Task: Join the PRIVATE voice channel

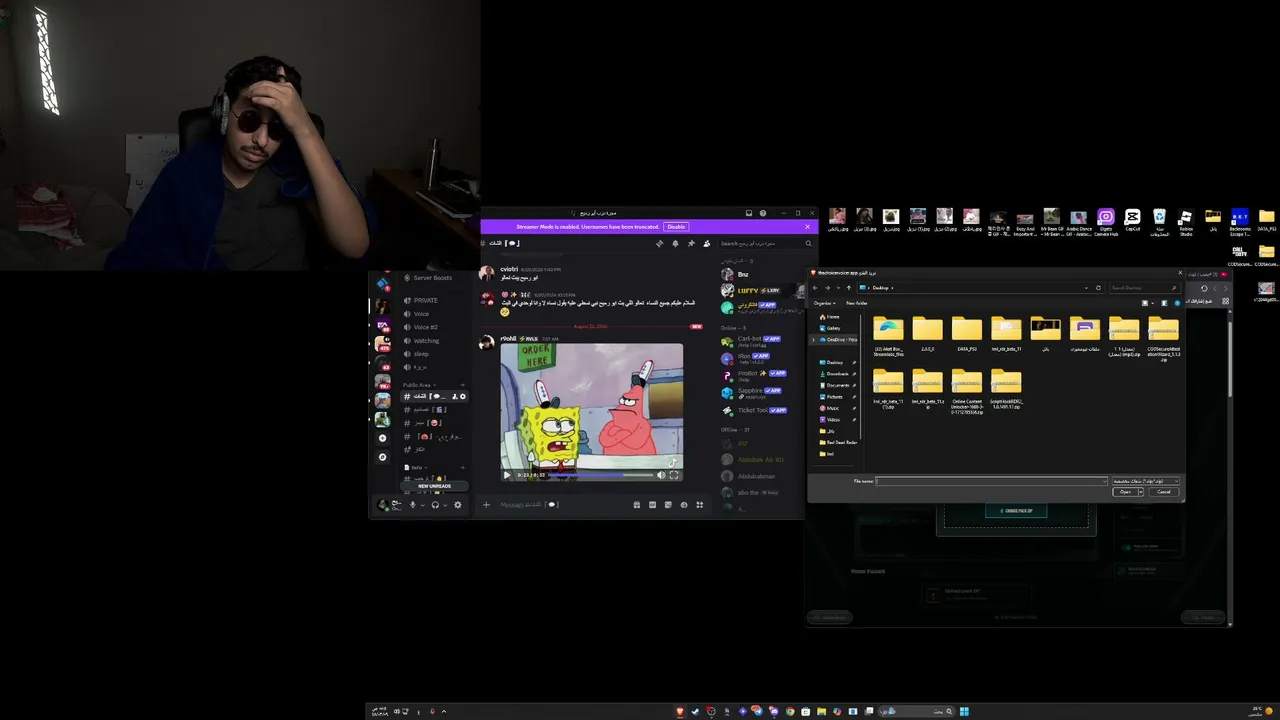Action: [427, 300]
